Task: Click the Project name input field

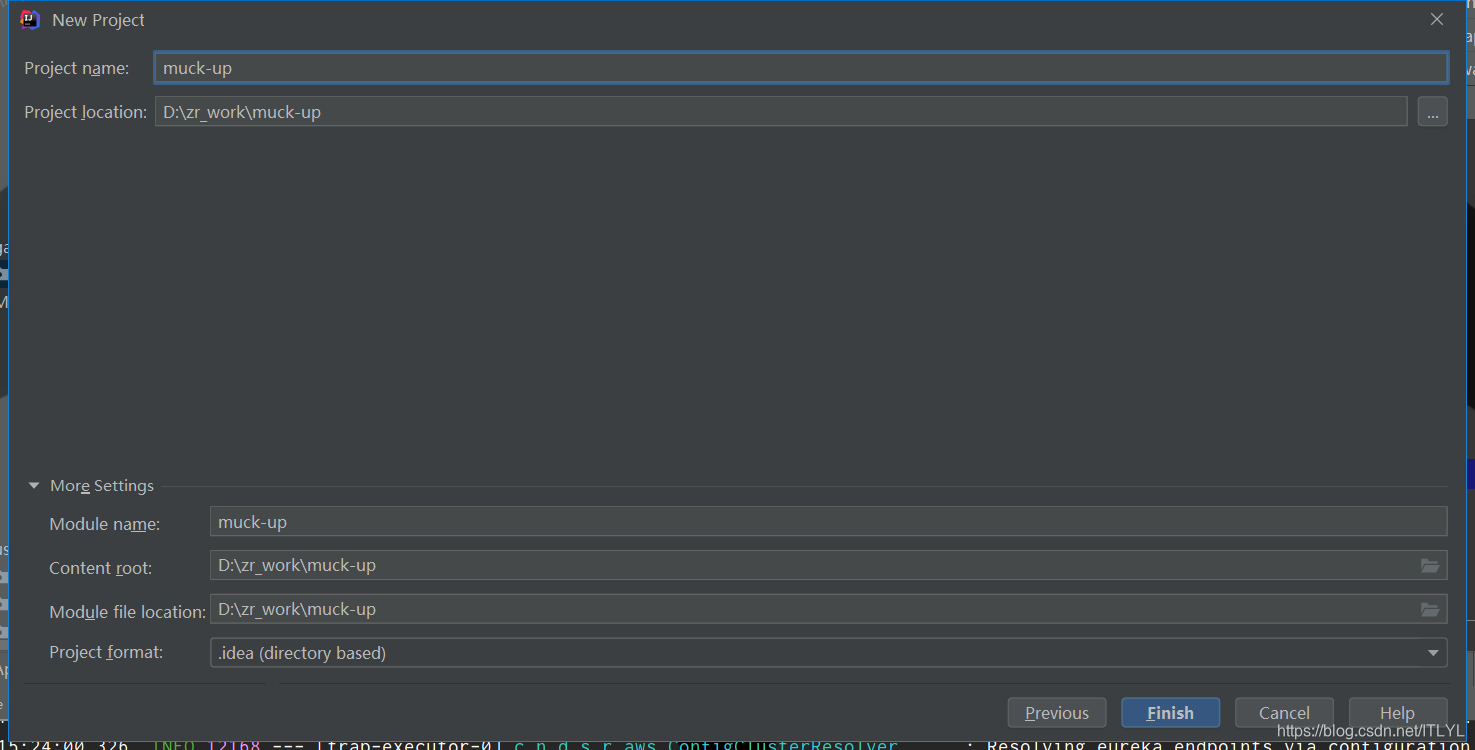Action: tap(801, 68)
